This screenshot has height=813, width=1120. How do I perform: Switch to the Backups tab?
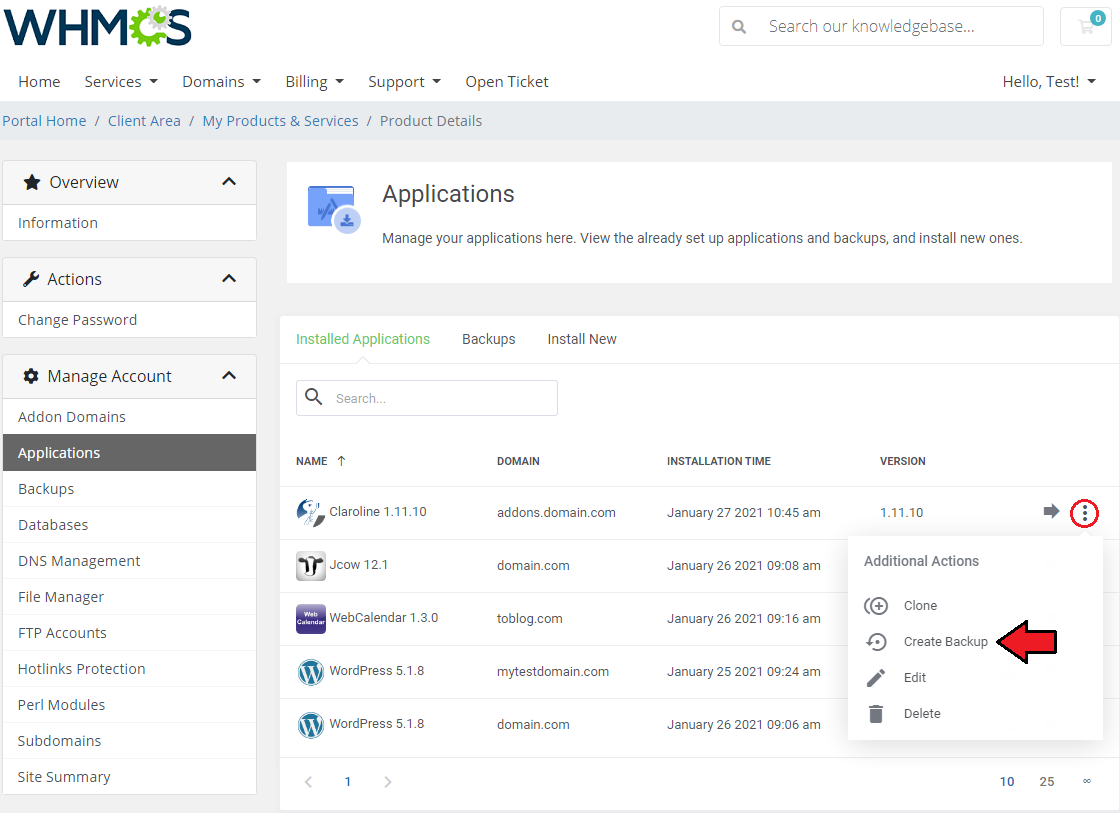489,339
